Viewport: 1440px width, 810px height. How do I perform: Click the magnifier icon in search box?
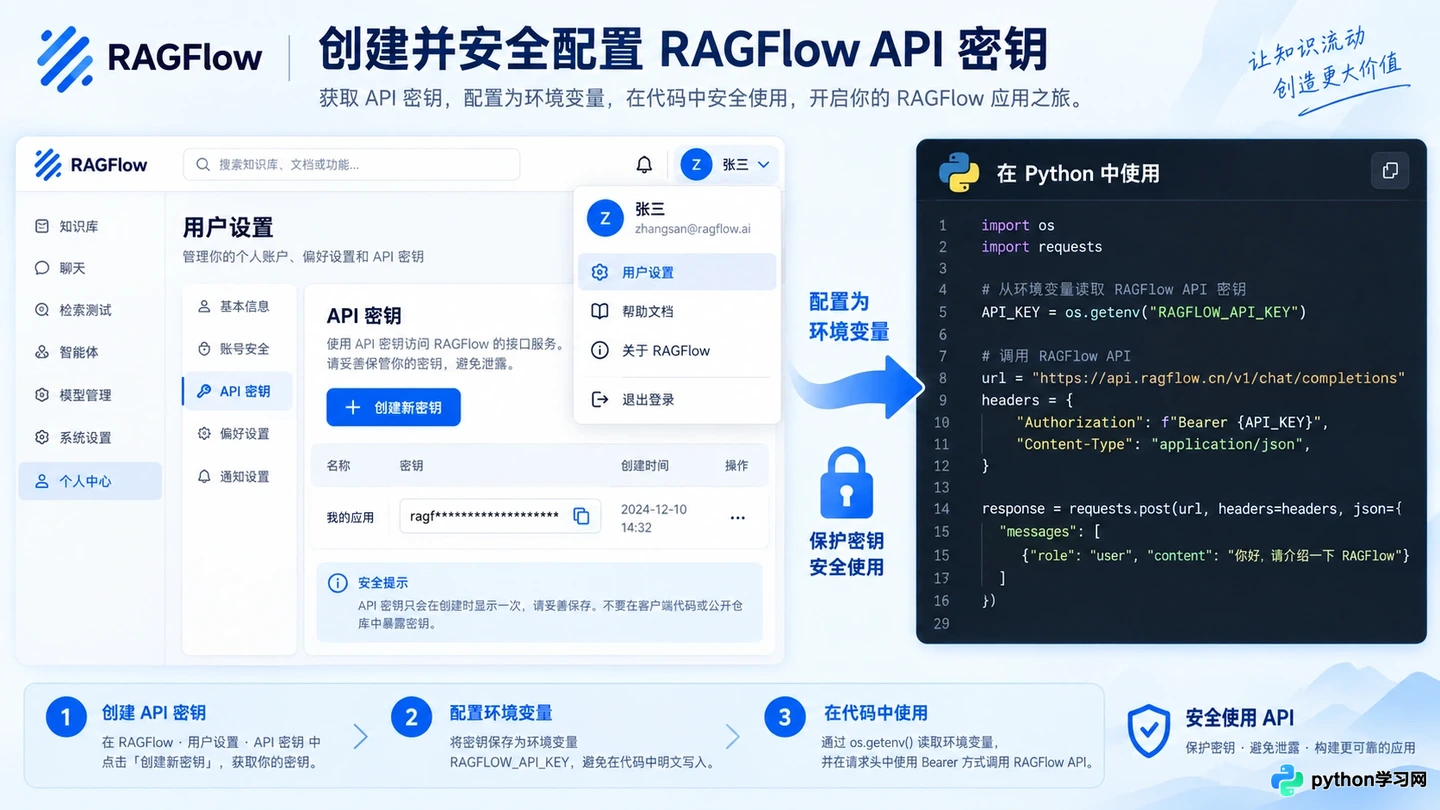coord(203,164)
